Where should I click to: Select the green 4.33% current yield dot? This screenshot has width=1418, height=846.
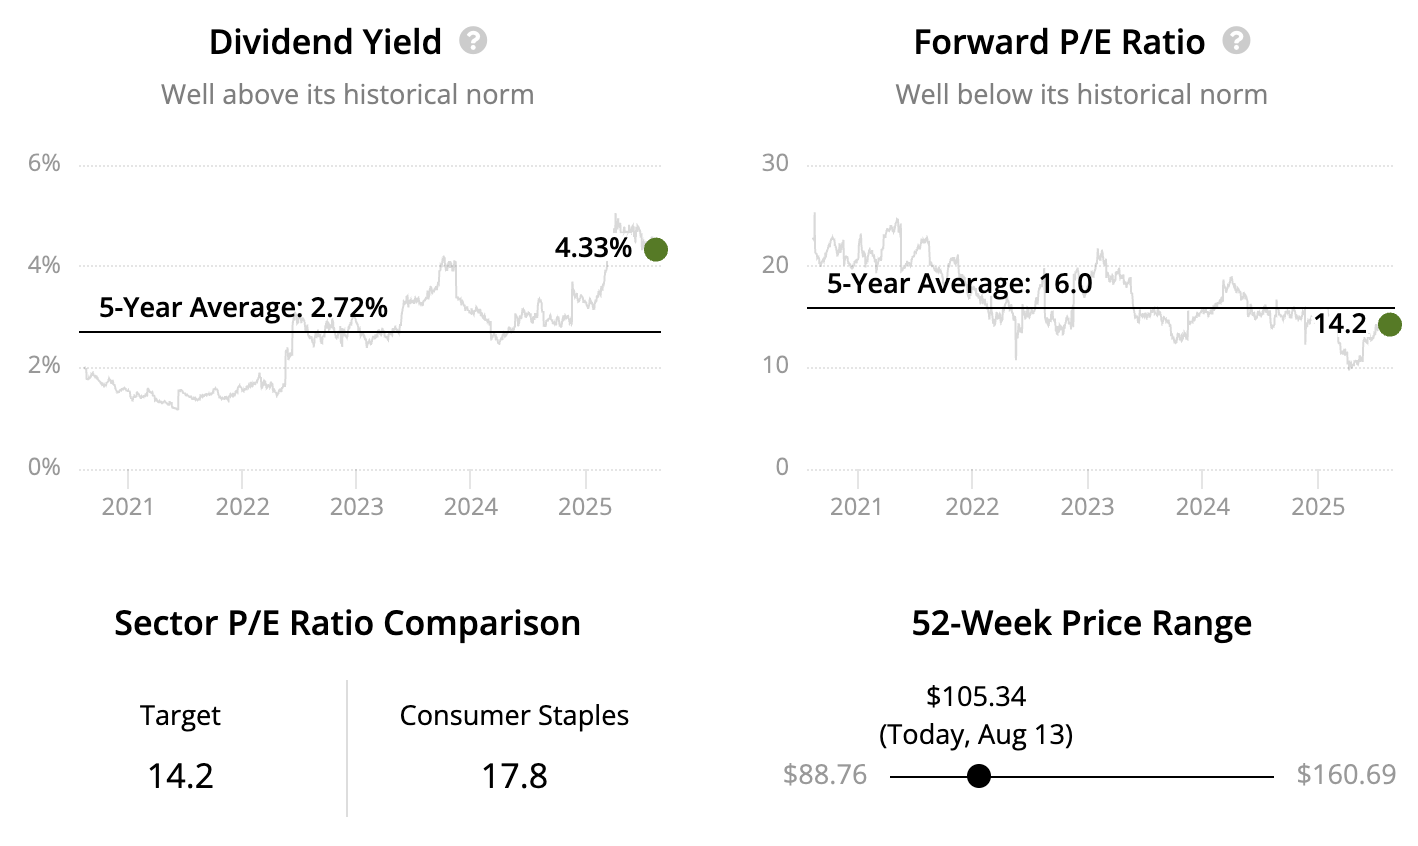(655, 249)
